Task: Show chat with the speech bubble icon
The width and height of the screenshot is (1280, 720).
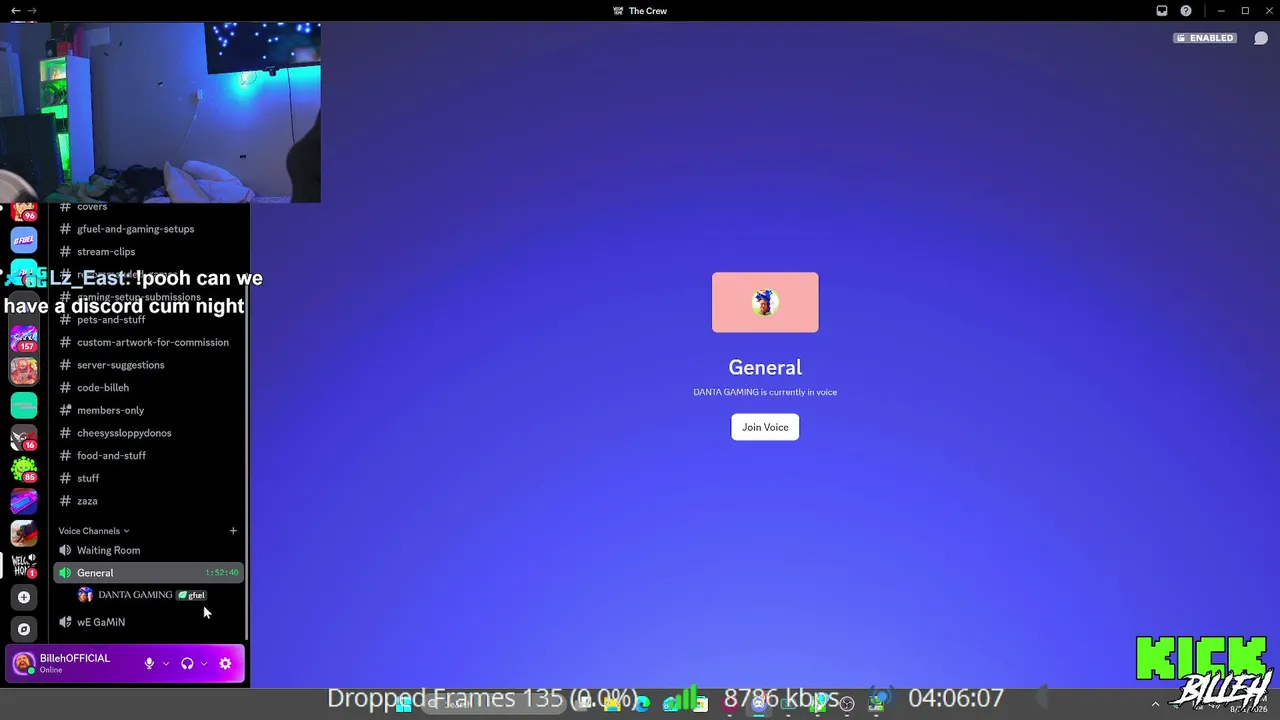Action: 1261,38
